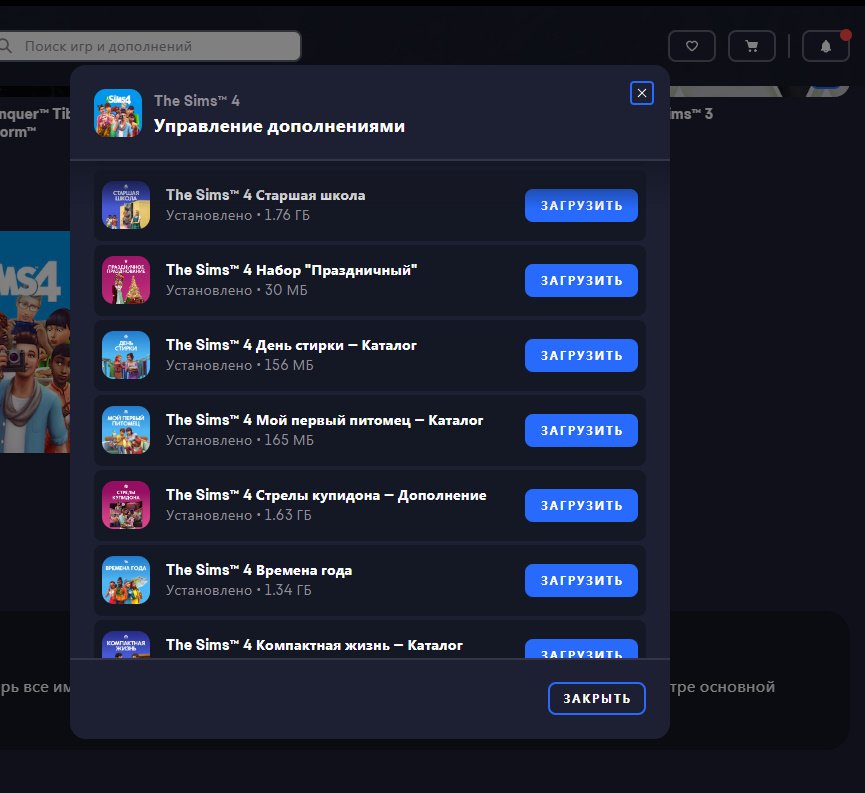Click the День стирки pack icon
The height and width of the screenshot is (793, 865).
[126, 355]
